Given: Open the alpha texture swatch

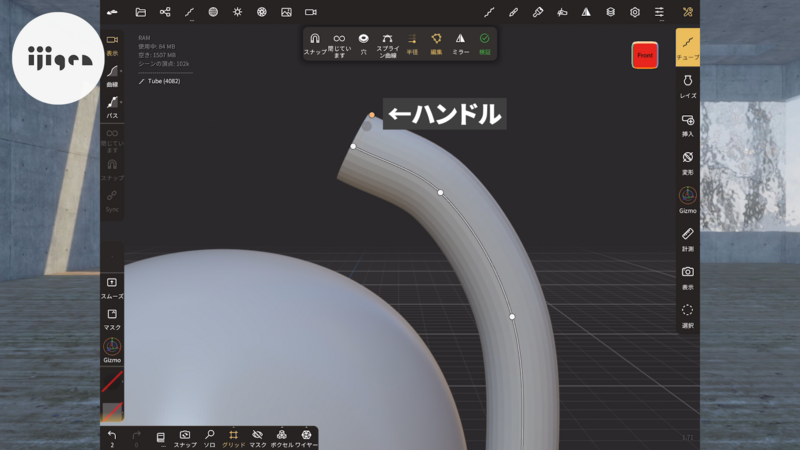Looking at the screenshot, I should click(x=112, y=412).
